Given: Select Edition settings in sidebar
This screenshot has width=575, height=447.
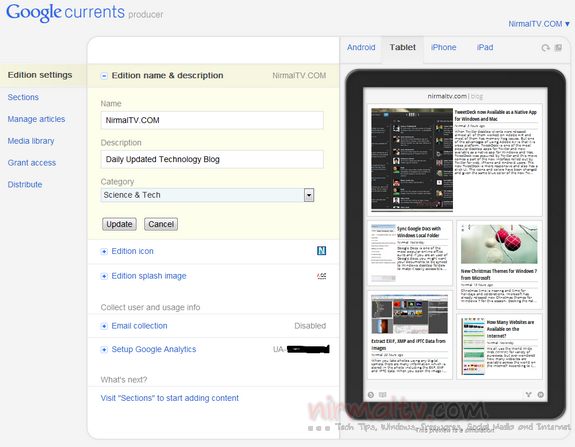Looking at the screenshot, I should [40, 75].
